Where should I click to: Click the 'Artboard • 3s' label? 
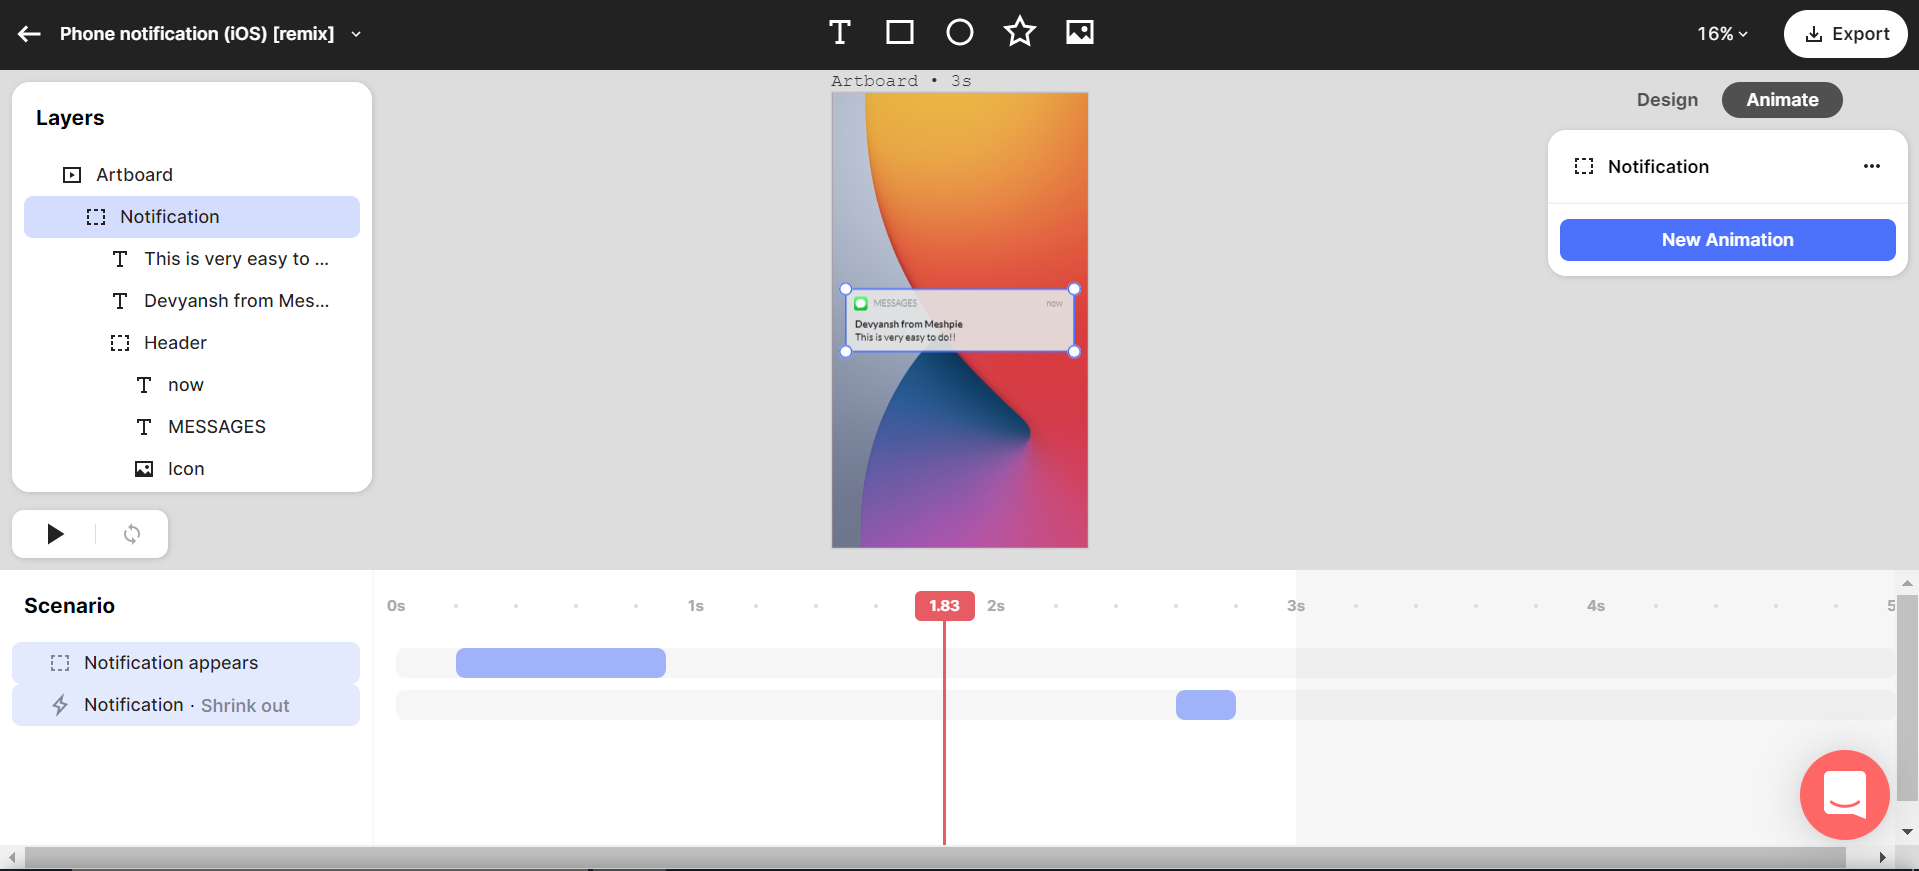pos(901,81)
